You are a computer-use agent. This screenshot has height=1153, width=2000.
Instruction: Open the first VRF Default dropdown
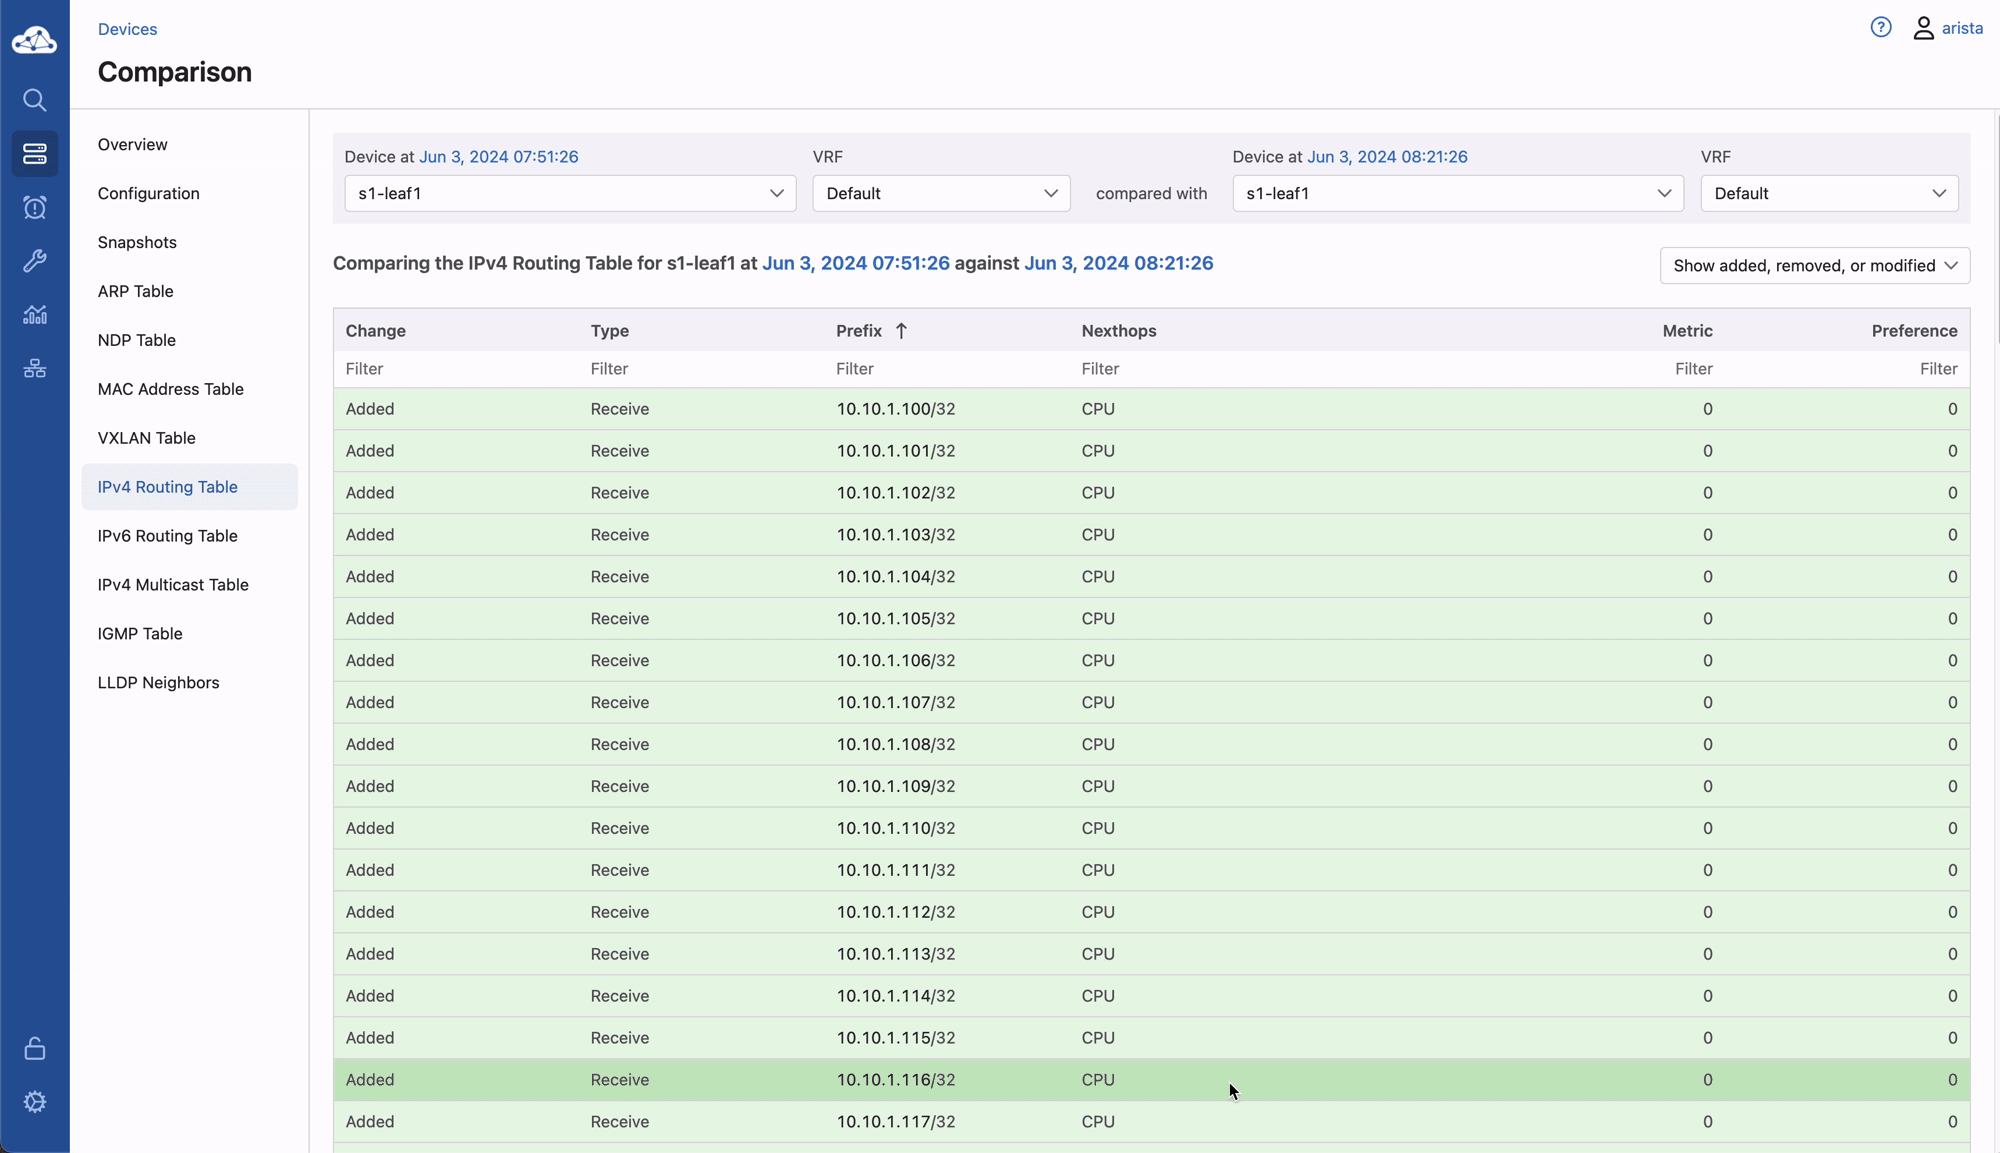click(x=940, y=193)
